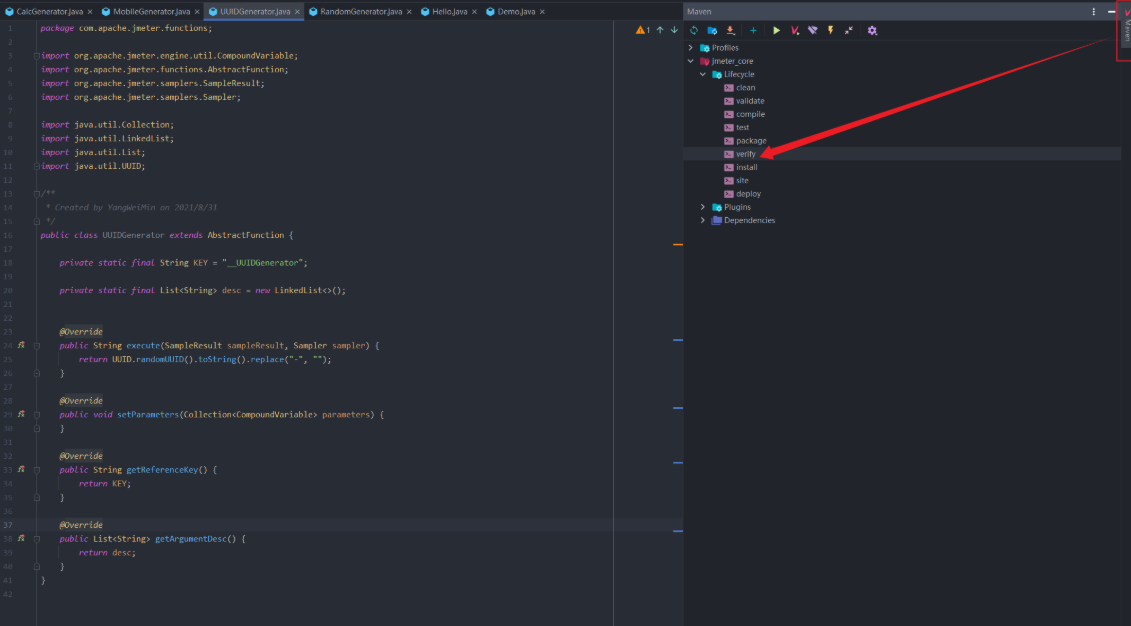Execute Maven goal icon
The height and width of the screenshot is (626, 1131).
tap(795, 30)
